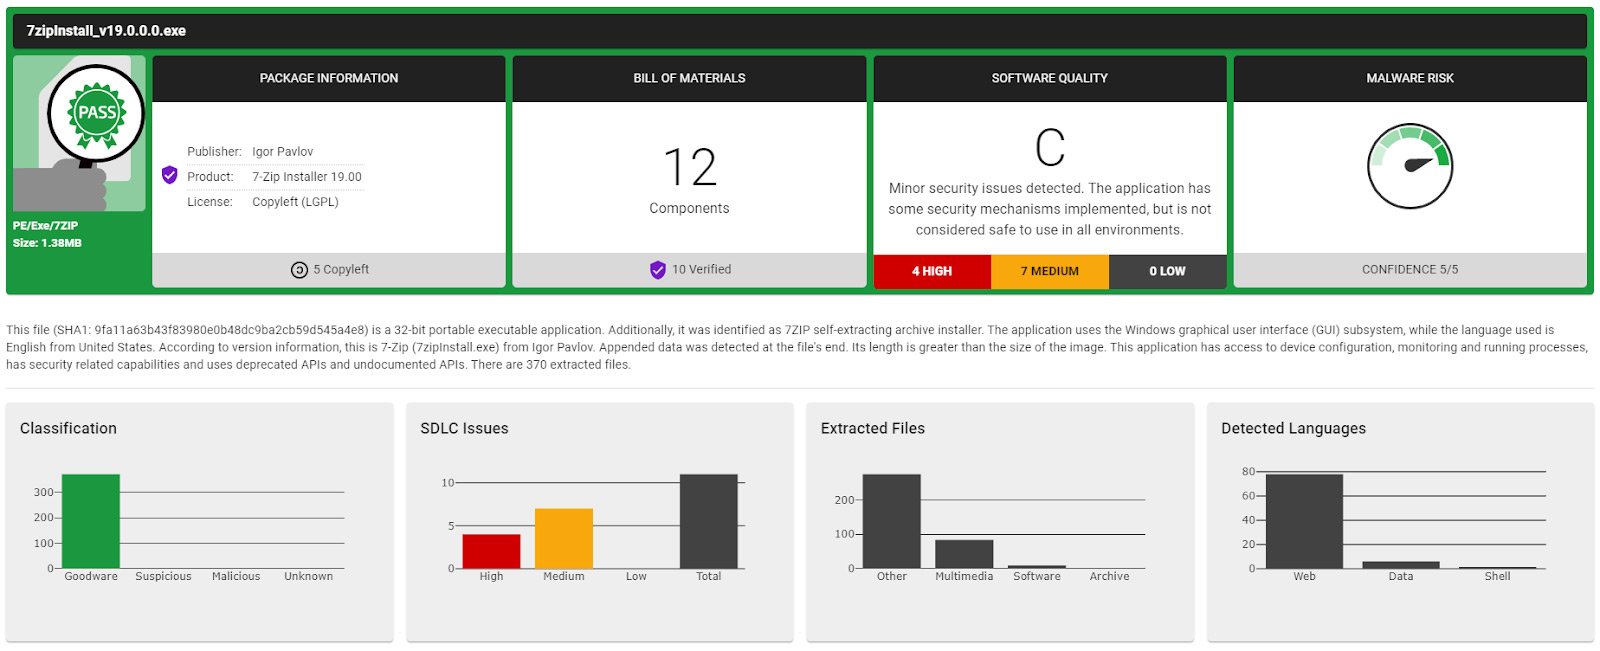Viewport: 1600px width, 651px height.
Task: Select the BILL OF MATERIALS header
Action: 689,78
